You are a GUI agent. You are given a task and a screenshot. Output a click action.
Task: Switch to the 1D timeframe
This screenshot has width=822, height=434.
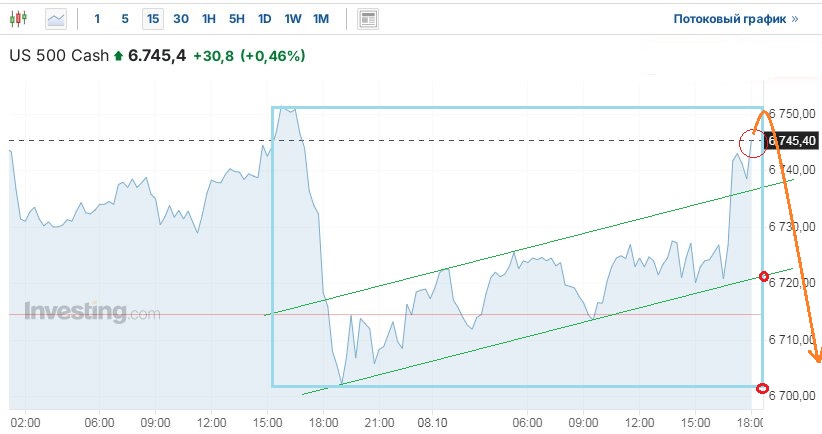(x=264, y=19)
